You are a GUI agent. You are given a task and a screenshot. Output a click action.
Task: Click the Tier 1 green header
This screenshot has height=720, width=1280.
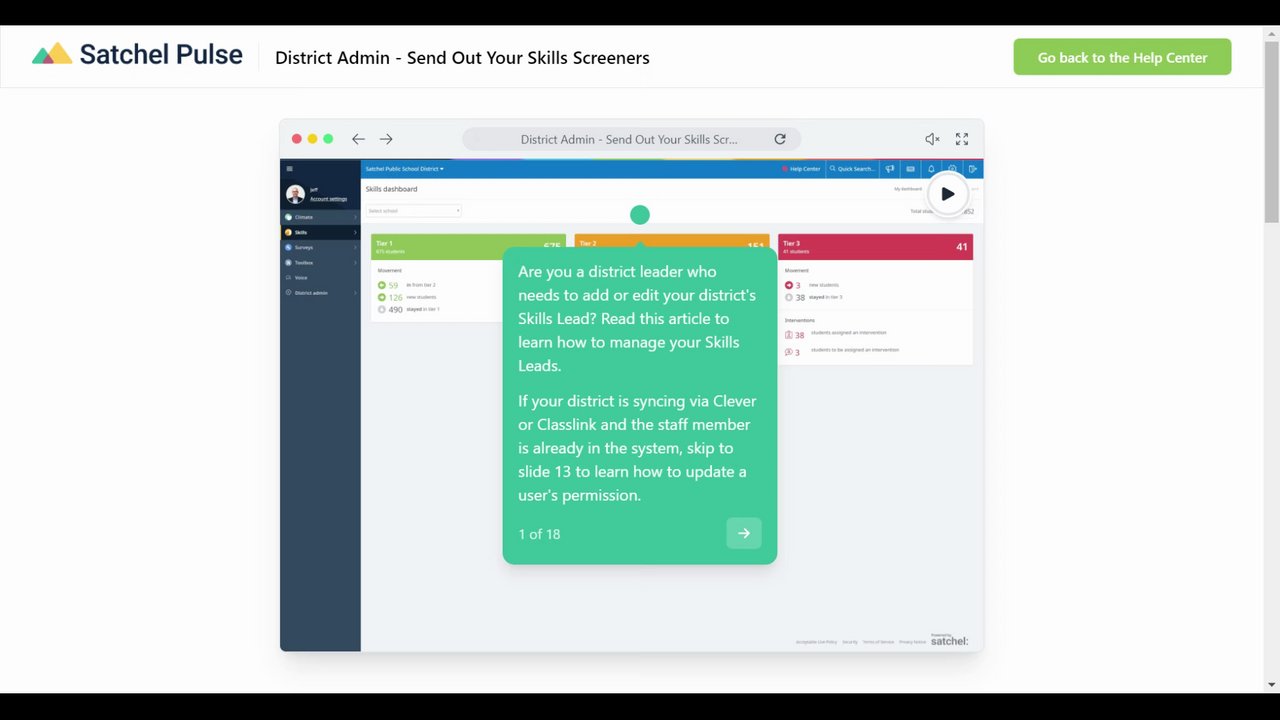coord(468,246)
